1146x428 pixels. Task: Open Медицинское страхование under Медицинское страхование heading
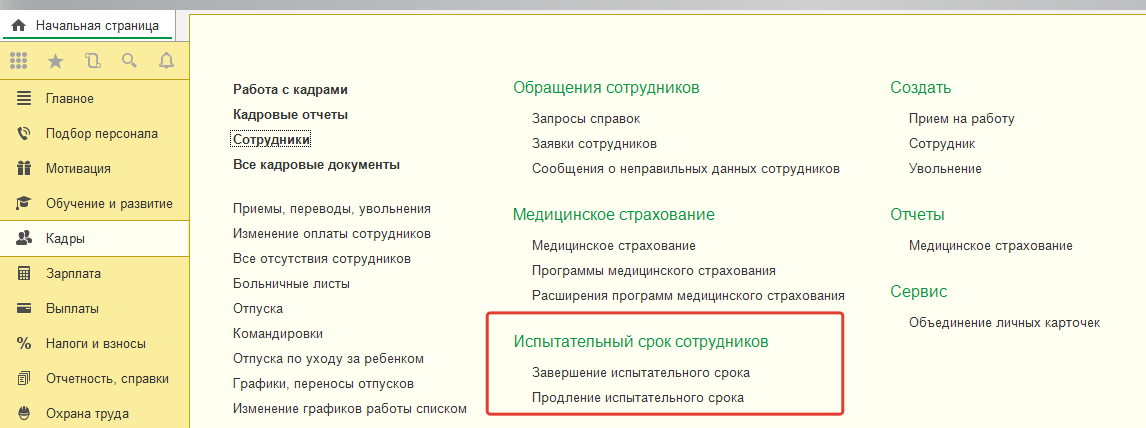(614, 246)
